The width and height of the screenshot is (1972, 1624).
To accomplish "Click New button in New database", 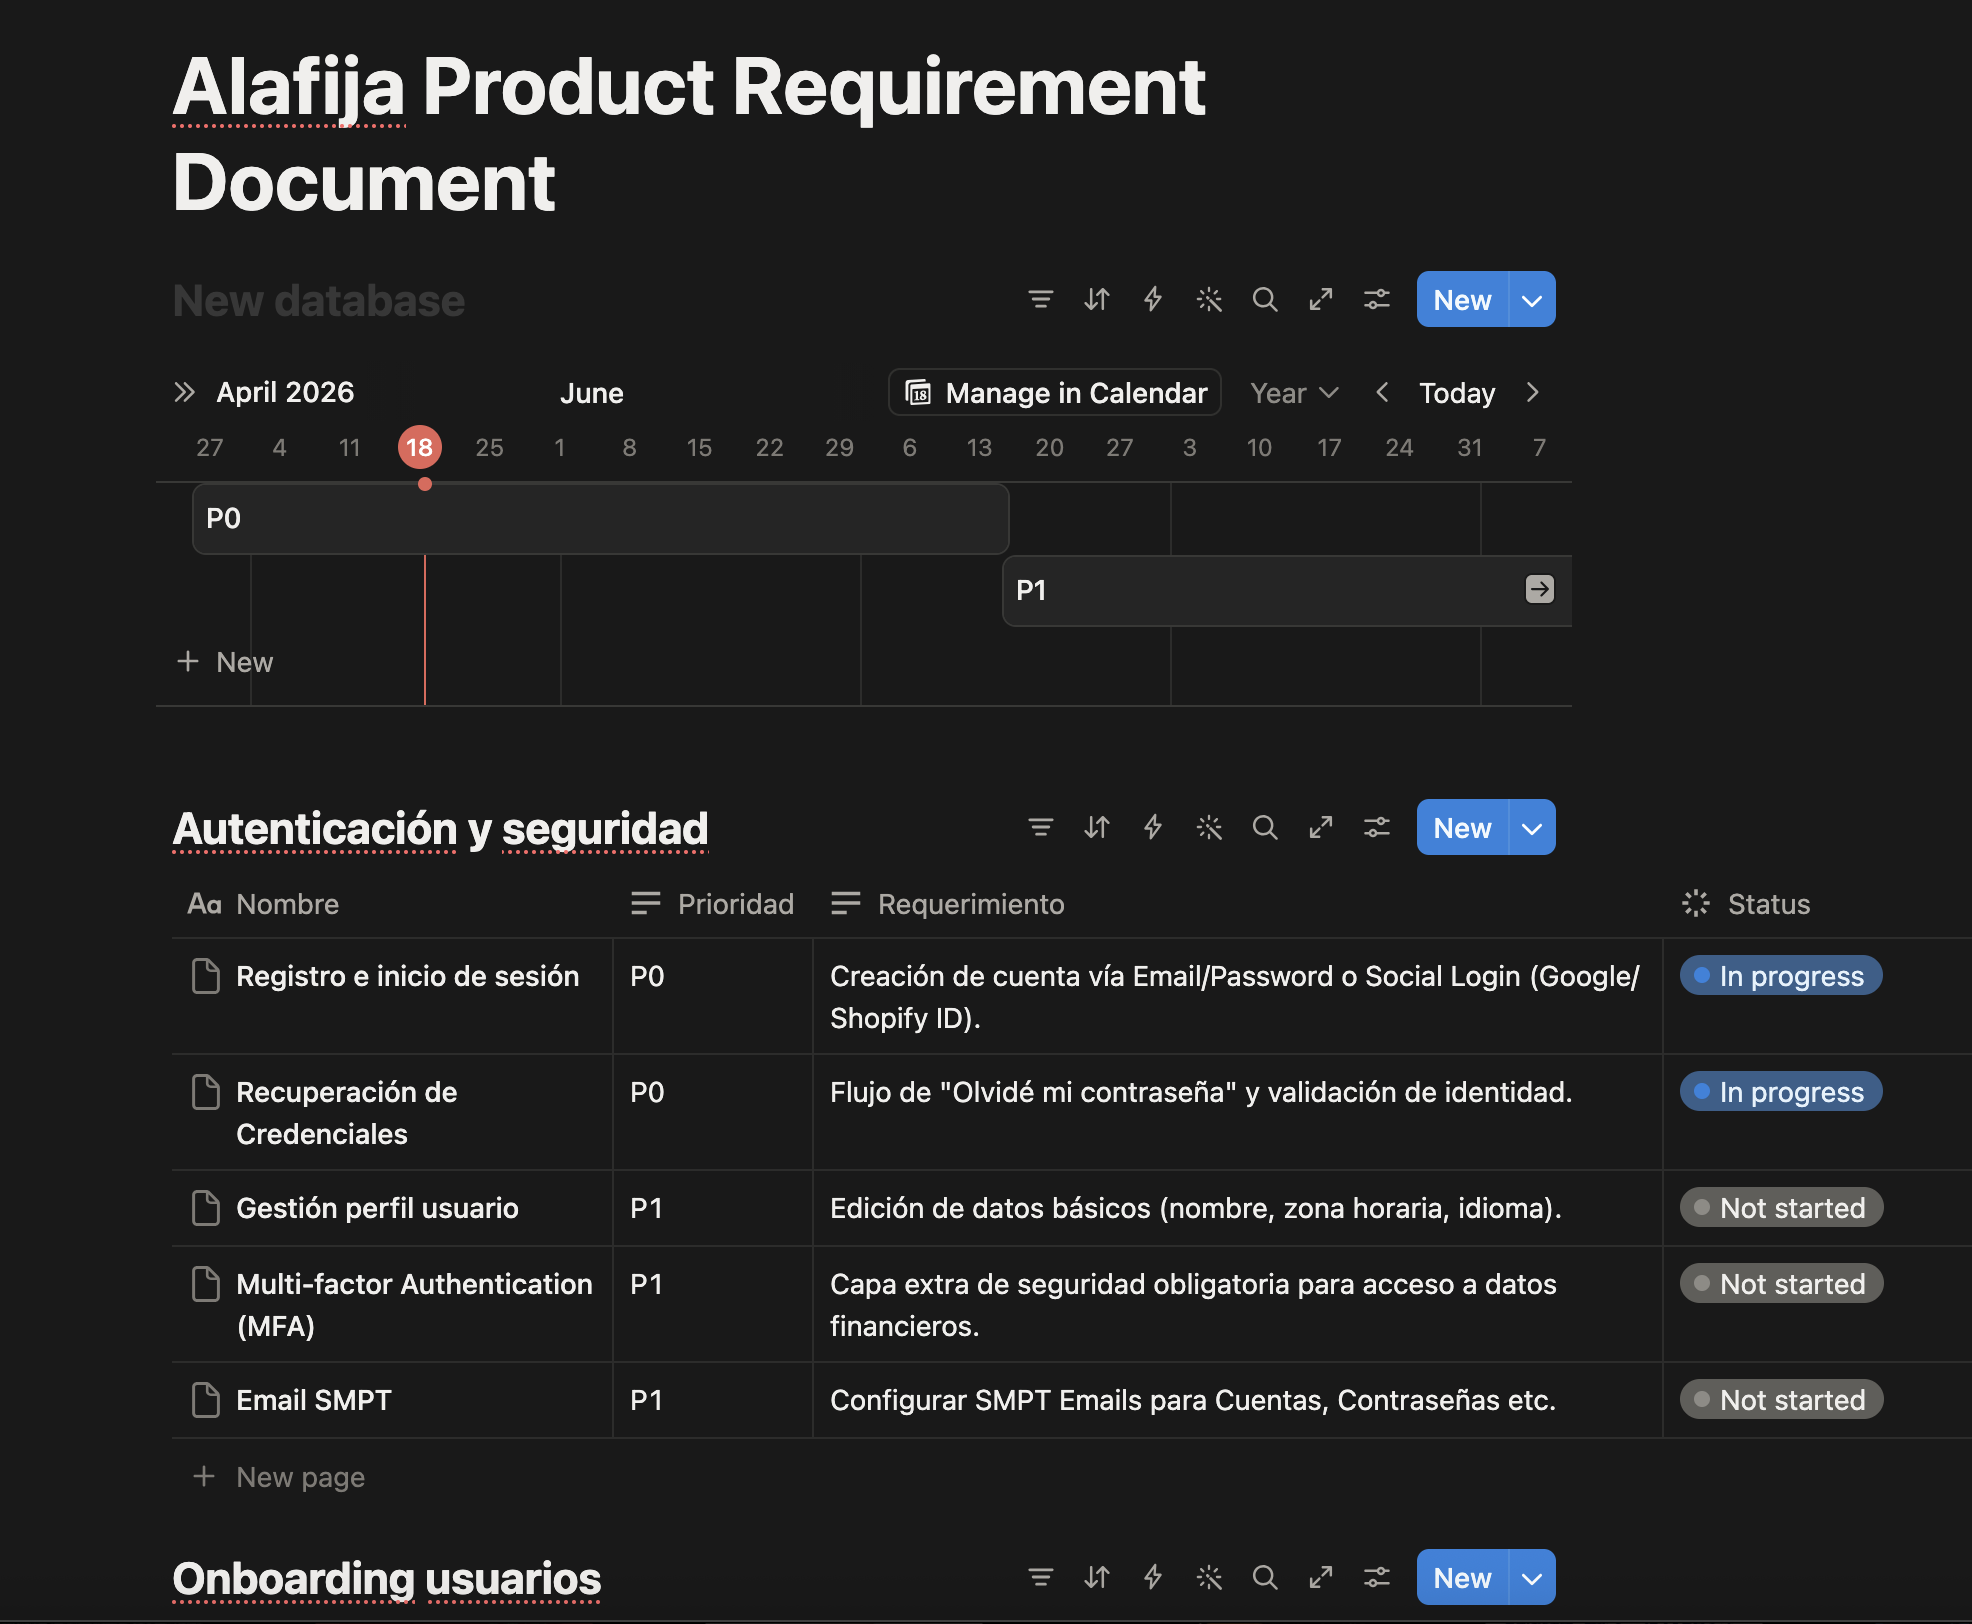I will [1462, 299].
